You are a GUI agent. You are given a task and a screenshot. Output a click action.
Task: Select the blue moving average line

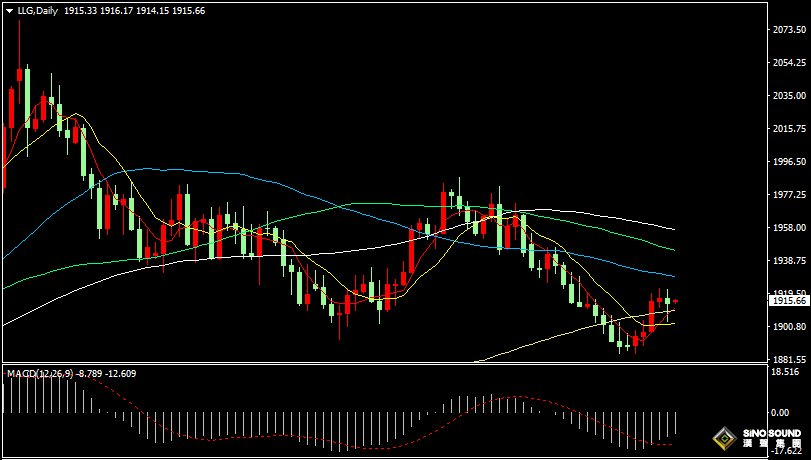click(x=150, y=170)
